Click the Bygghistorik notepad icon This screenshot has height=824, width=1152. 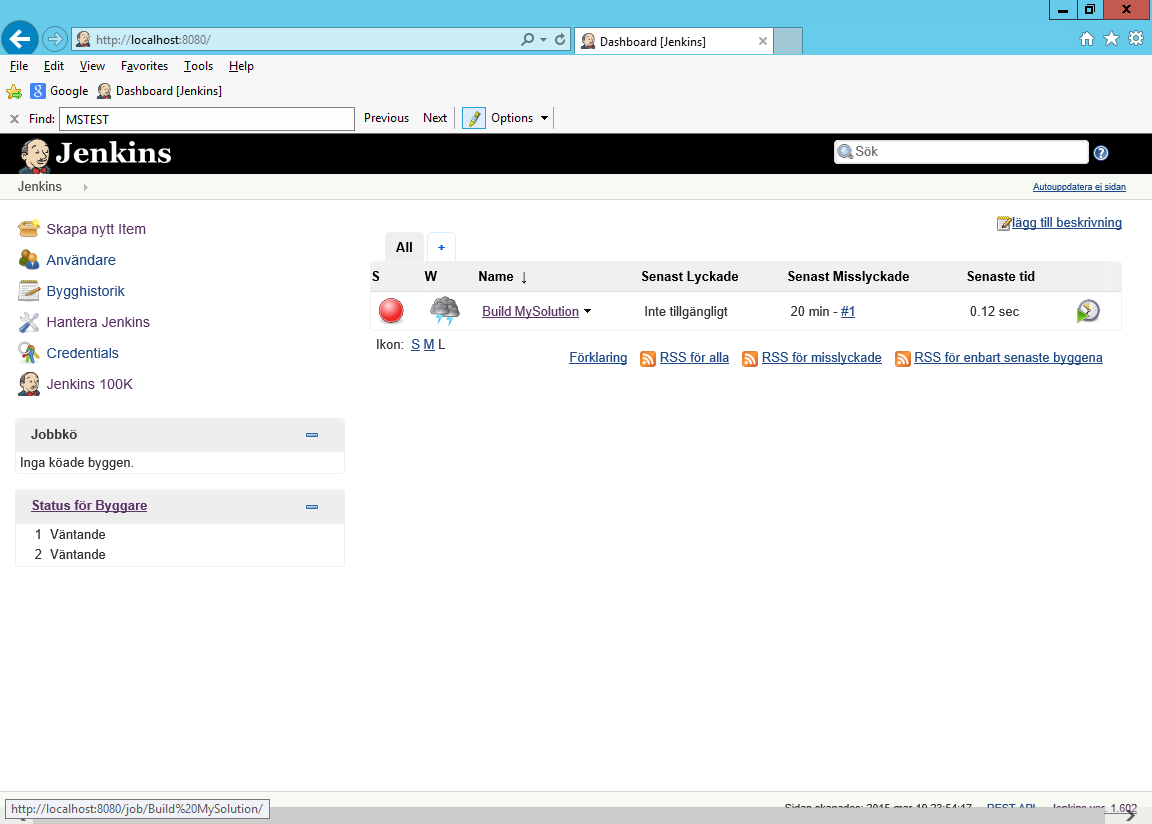pyautogui.click(x=29, y=291)
